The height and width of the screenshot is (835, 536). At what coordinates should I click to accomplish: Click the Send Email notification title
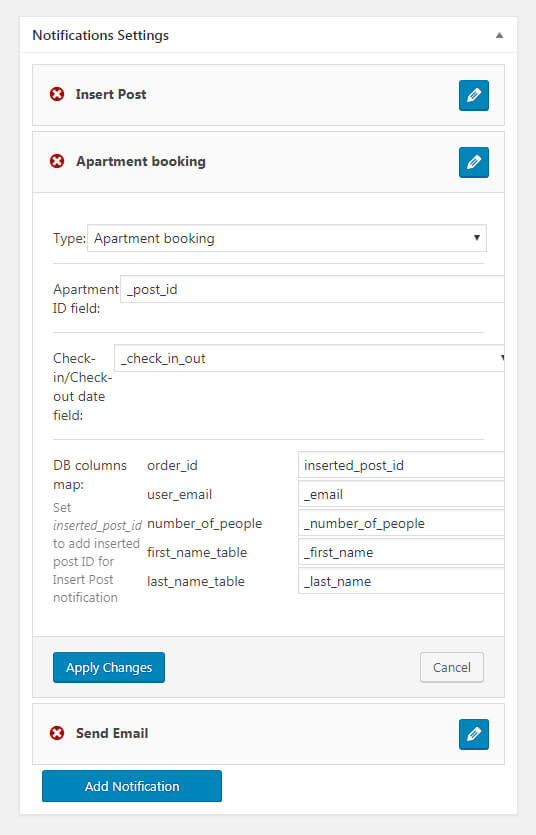coord(112,733)
